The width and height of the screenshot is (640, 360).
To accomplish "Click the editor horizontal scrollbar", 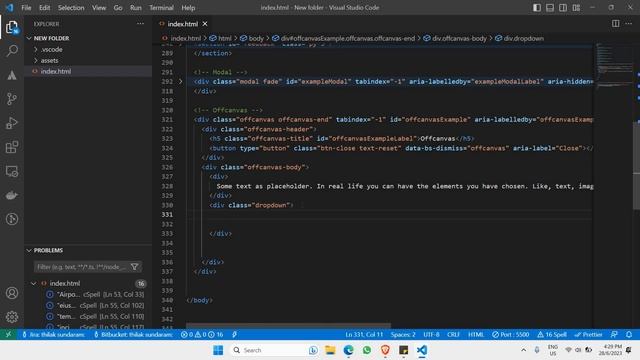I will [288, 326].
